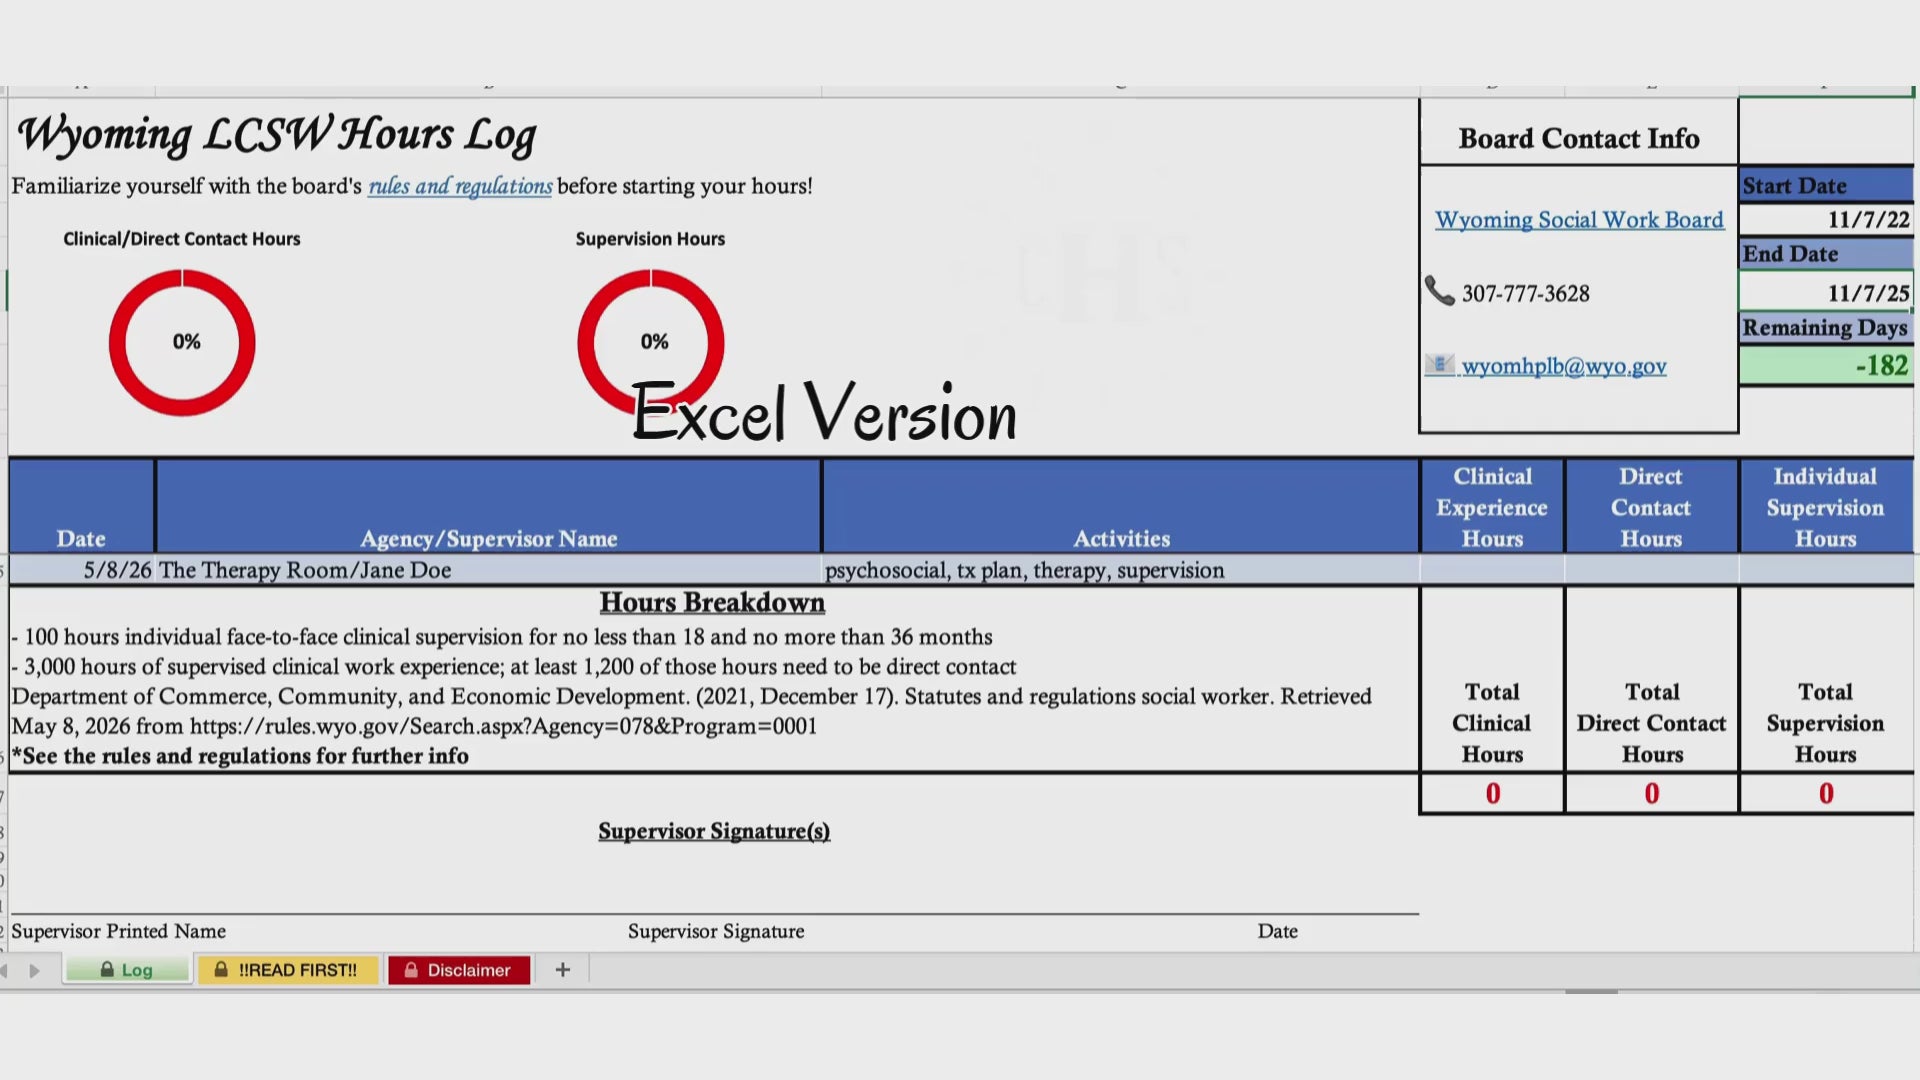The image size is (1920, 1080).
Task: Click the horizontal scrollbar at the bottom
Action: click(x=1591, y=991)
